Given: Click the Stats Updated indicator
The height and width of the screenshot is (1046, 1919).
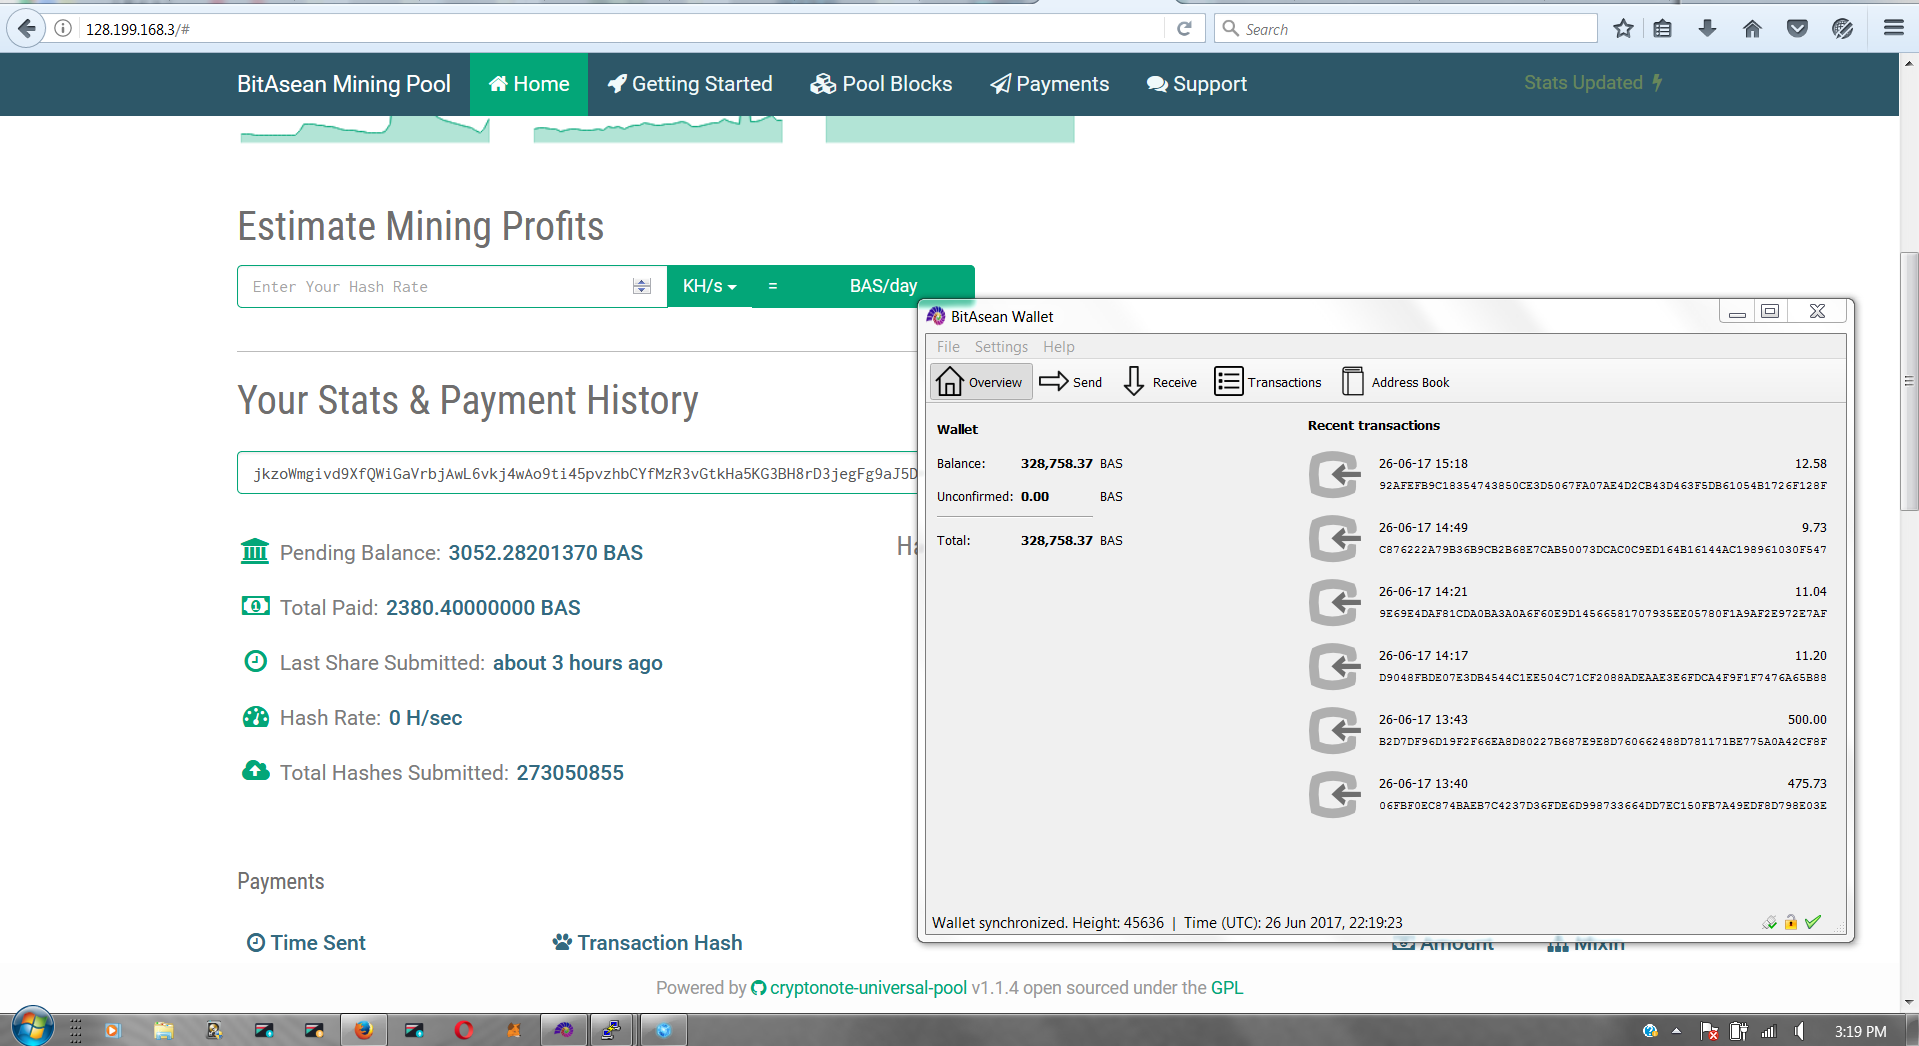Looking at the screenshot, I should [1593, 83].
